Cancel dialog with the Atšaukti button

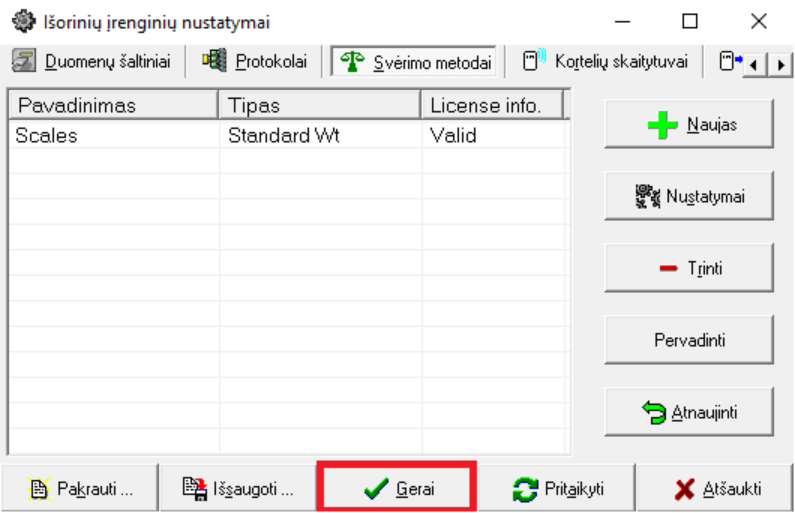[x=717, y=489]
